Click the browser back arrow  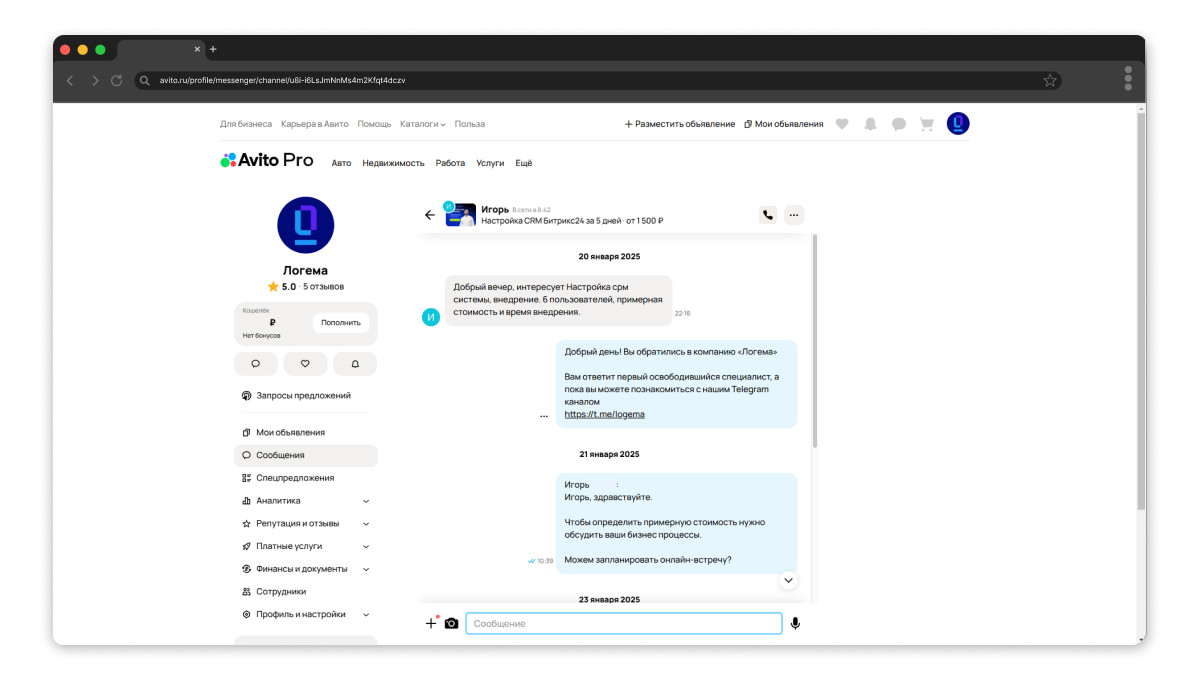pyautogui.click(x=70, y=80)
